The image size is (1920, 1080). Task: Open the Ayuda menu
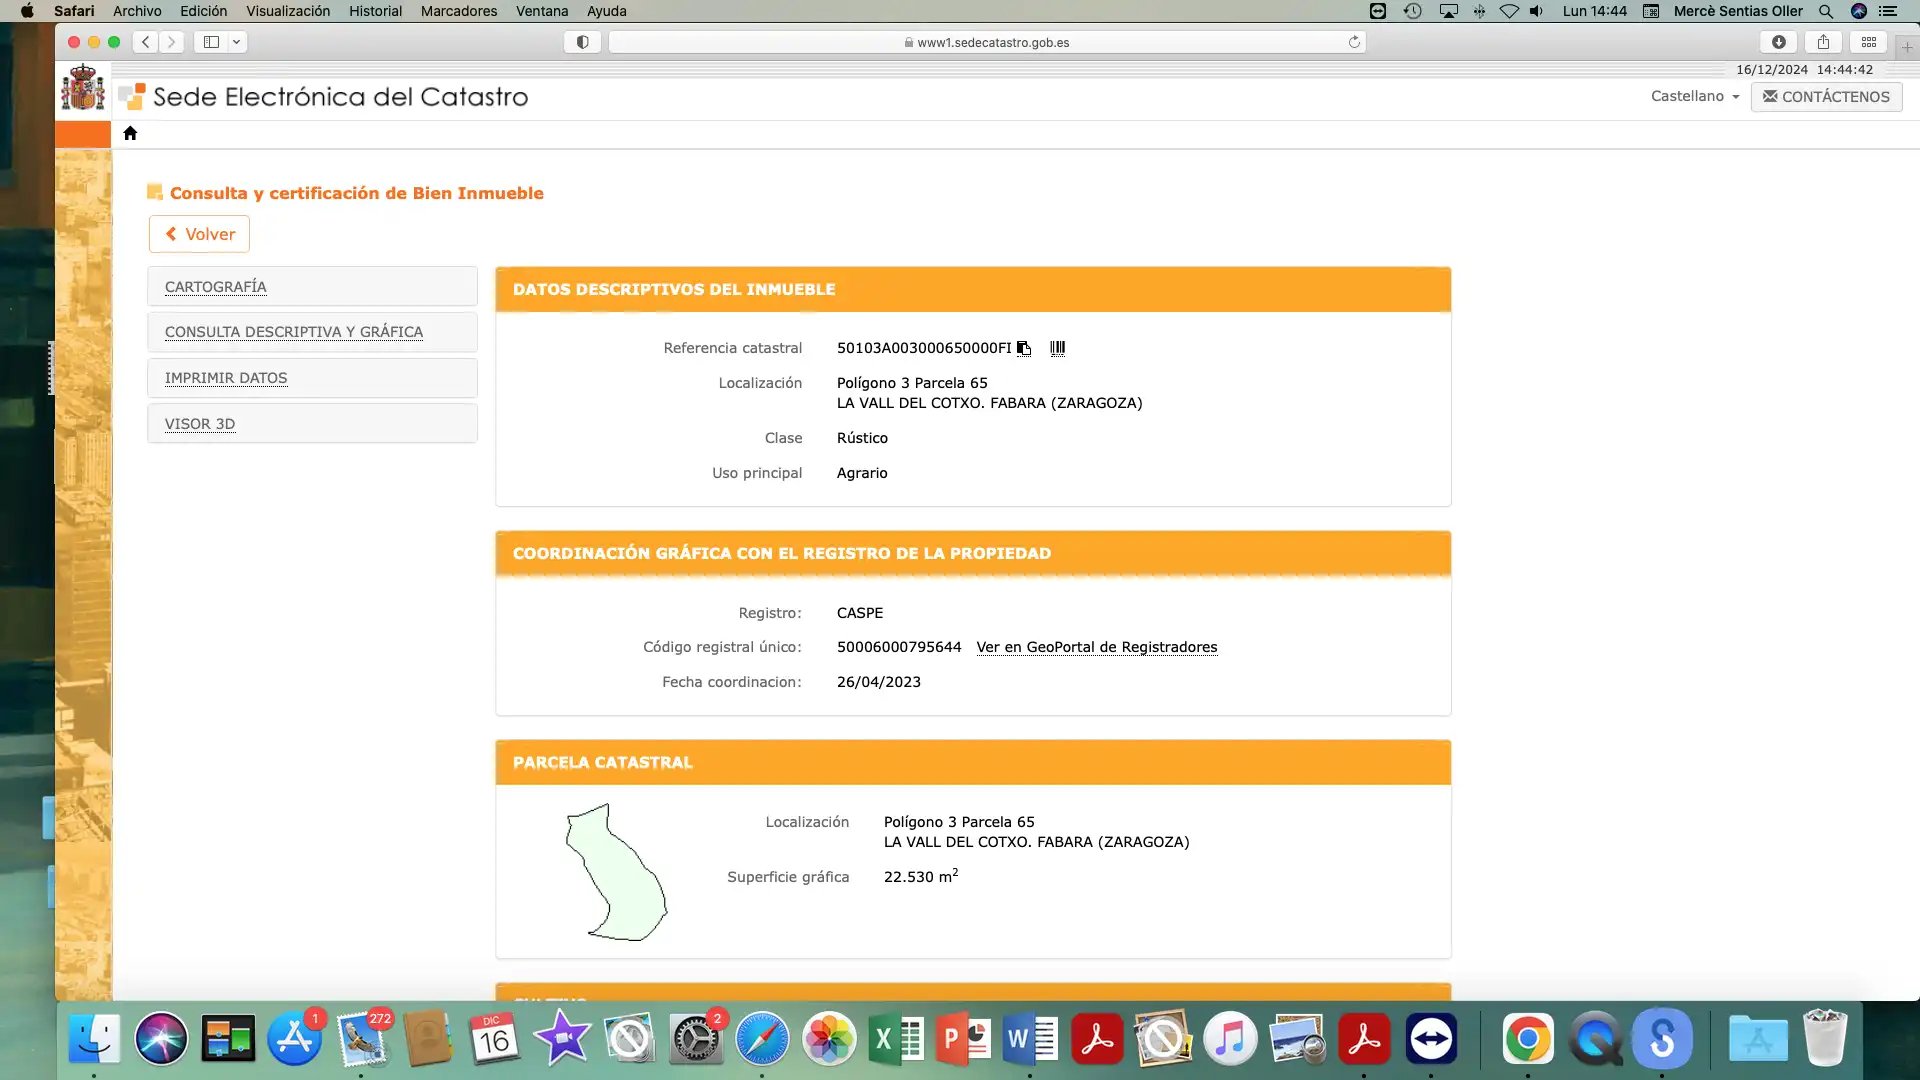point(607,11)
